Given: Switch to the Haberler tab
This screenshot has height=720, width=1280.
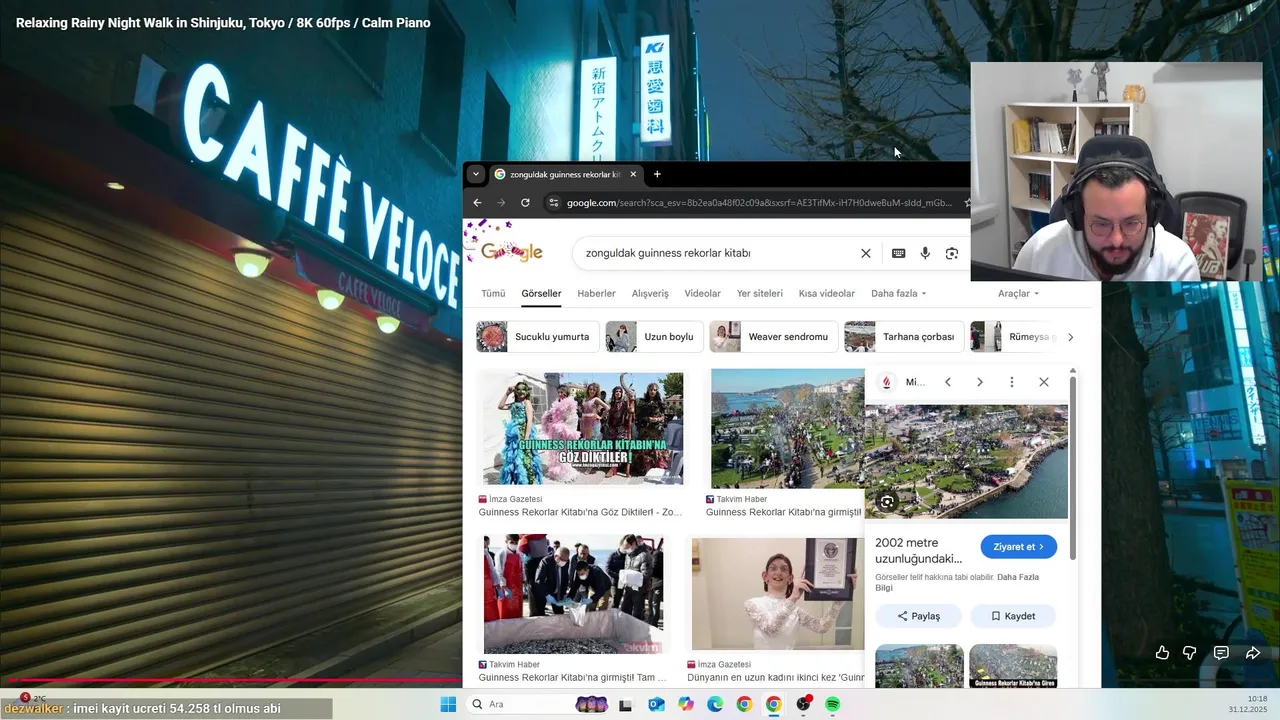Looking at the screenshot, I should pyautogui.click(x=596, y=293).
